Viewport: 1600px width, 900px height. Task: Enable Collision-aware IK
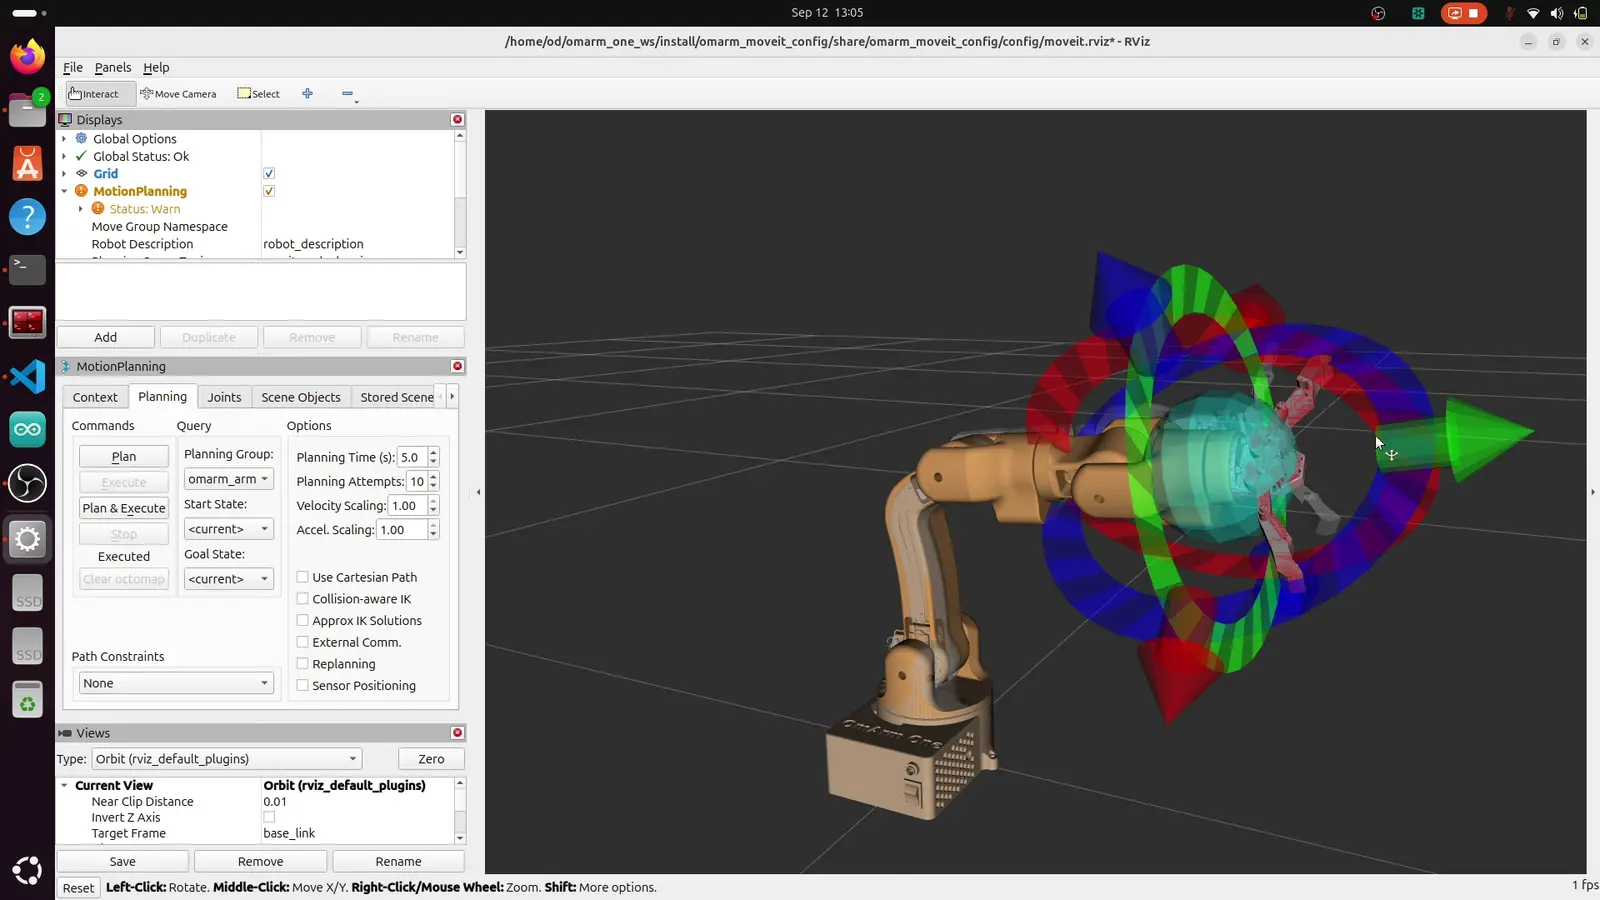point(302,599)
